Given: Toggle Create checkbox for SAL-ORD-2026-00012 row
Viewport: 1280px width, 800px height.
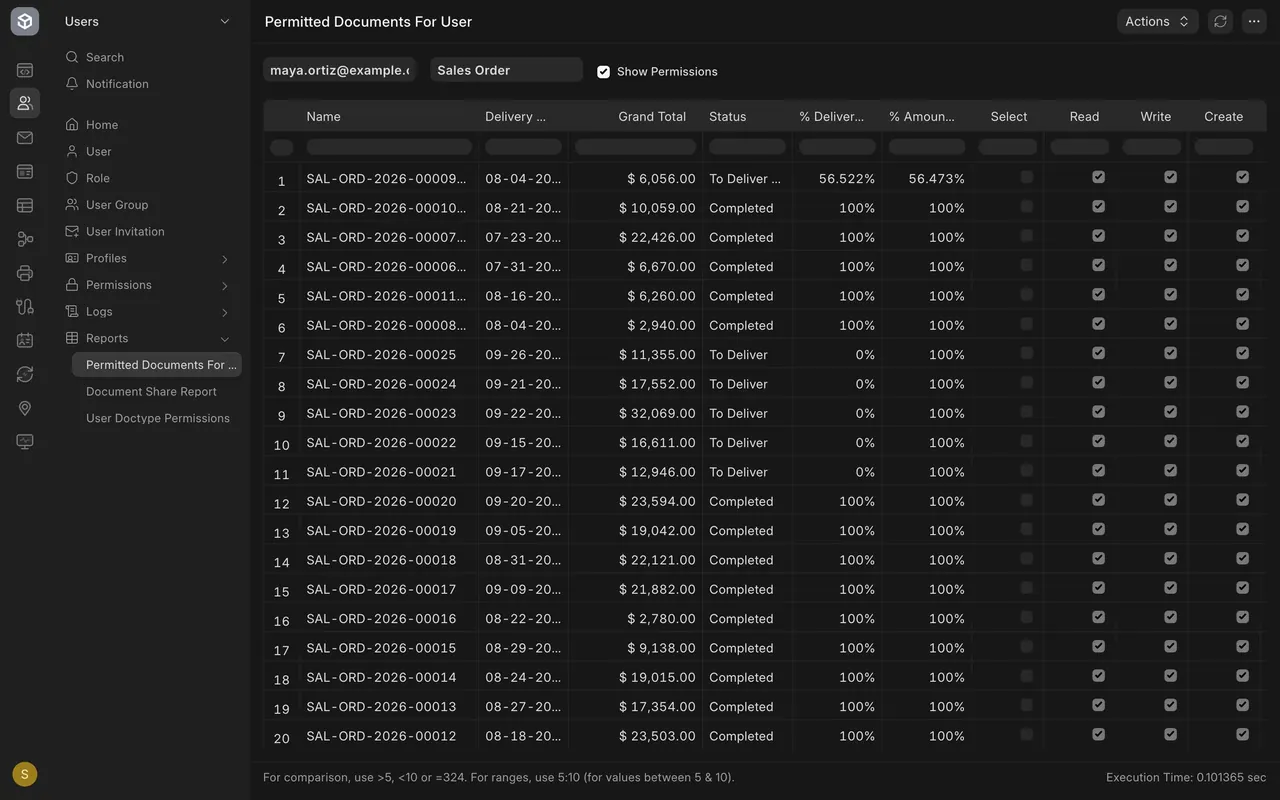Looking at the screenshot, I should point(1242,734).
